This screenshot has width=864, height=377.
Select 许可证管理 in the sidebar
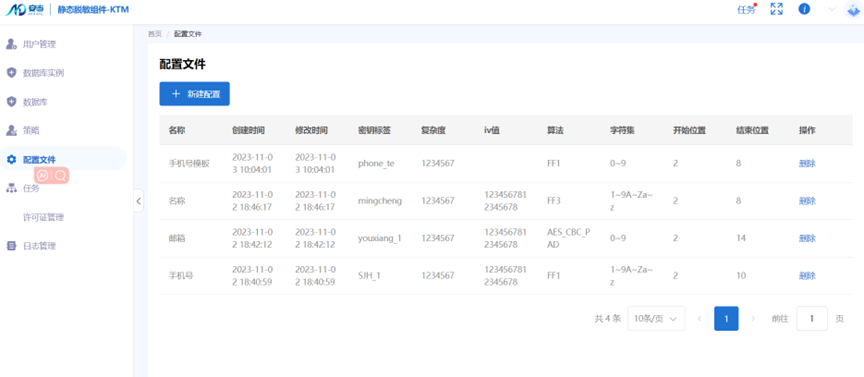pos(44,217)
